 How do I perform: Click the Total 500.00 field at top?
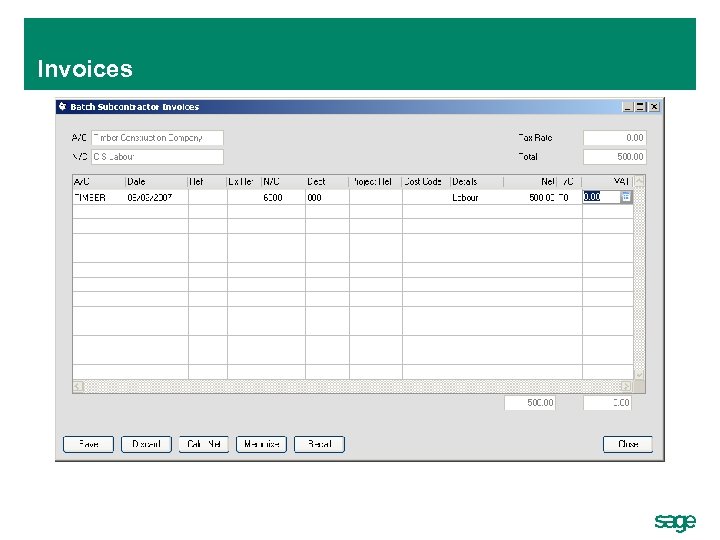(615, 157)
